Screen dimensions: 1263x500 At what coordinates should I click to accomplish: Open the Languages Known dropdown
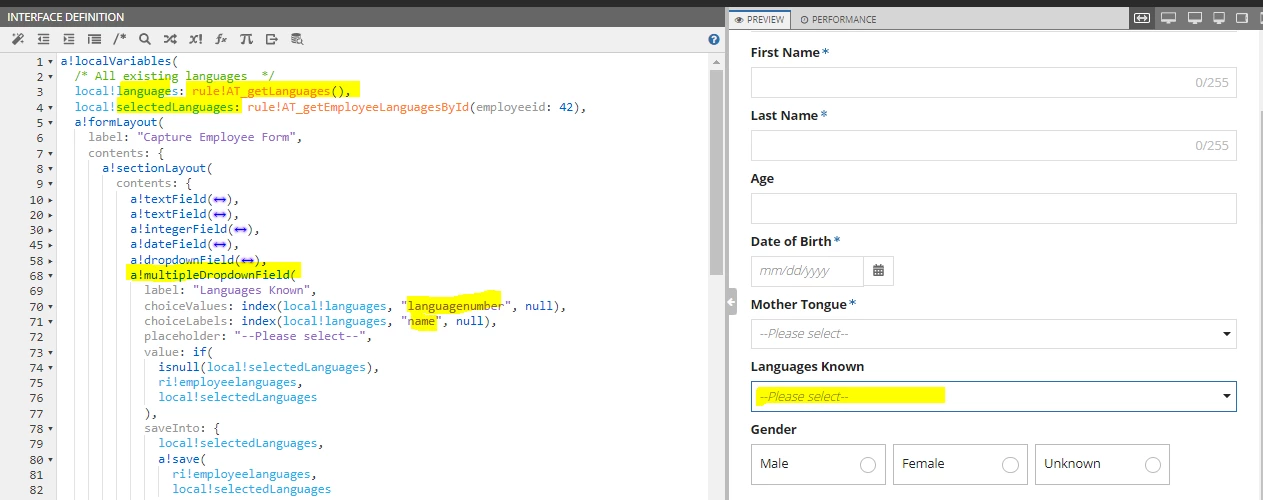point(993,397)
